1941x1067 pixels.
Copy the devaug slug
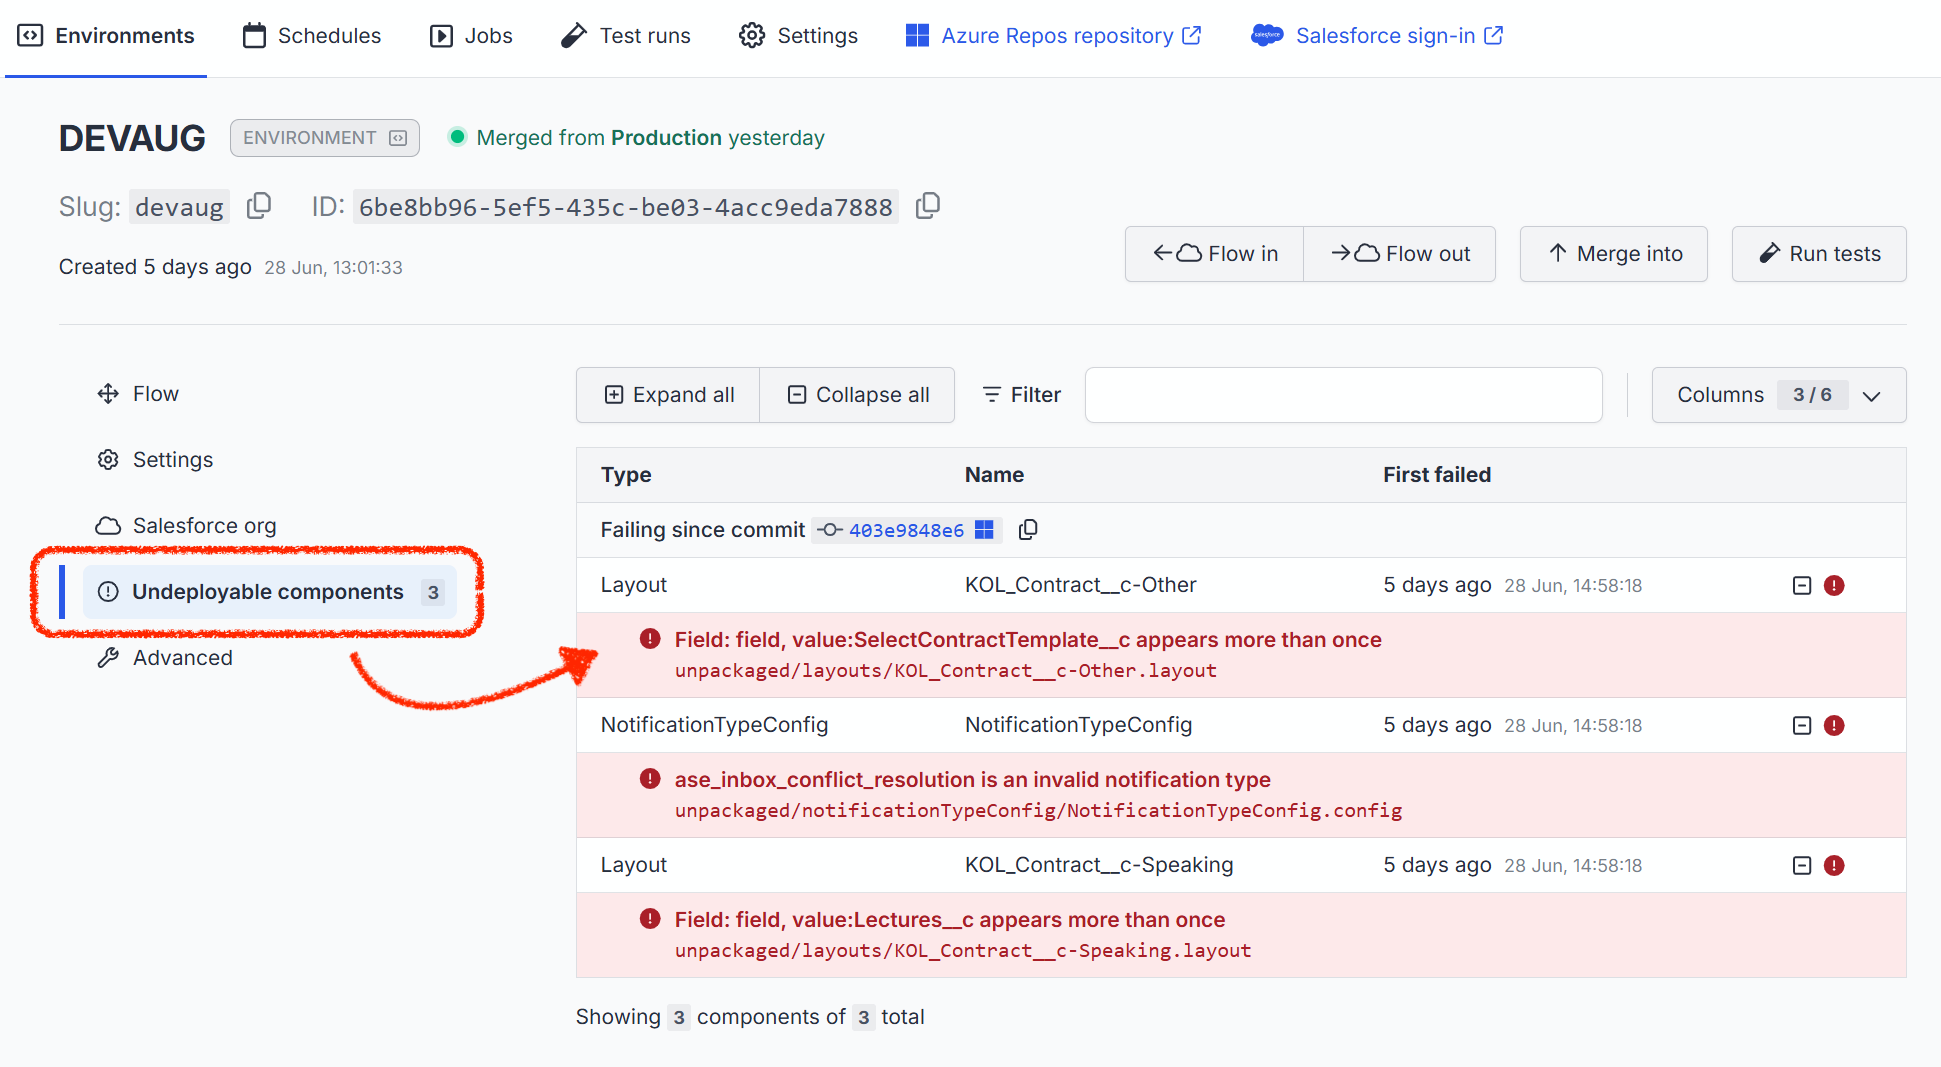pos(259,206)
